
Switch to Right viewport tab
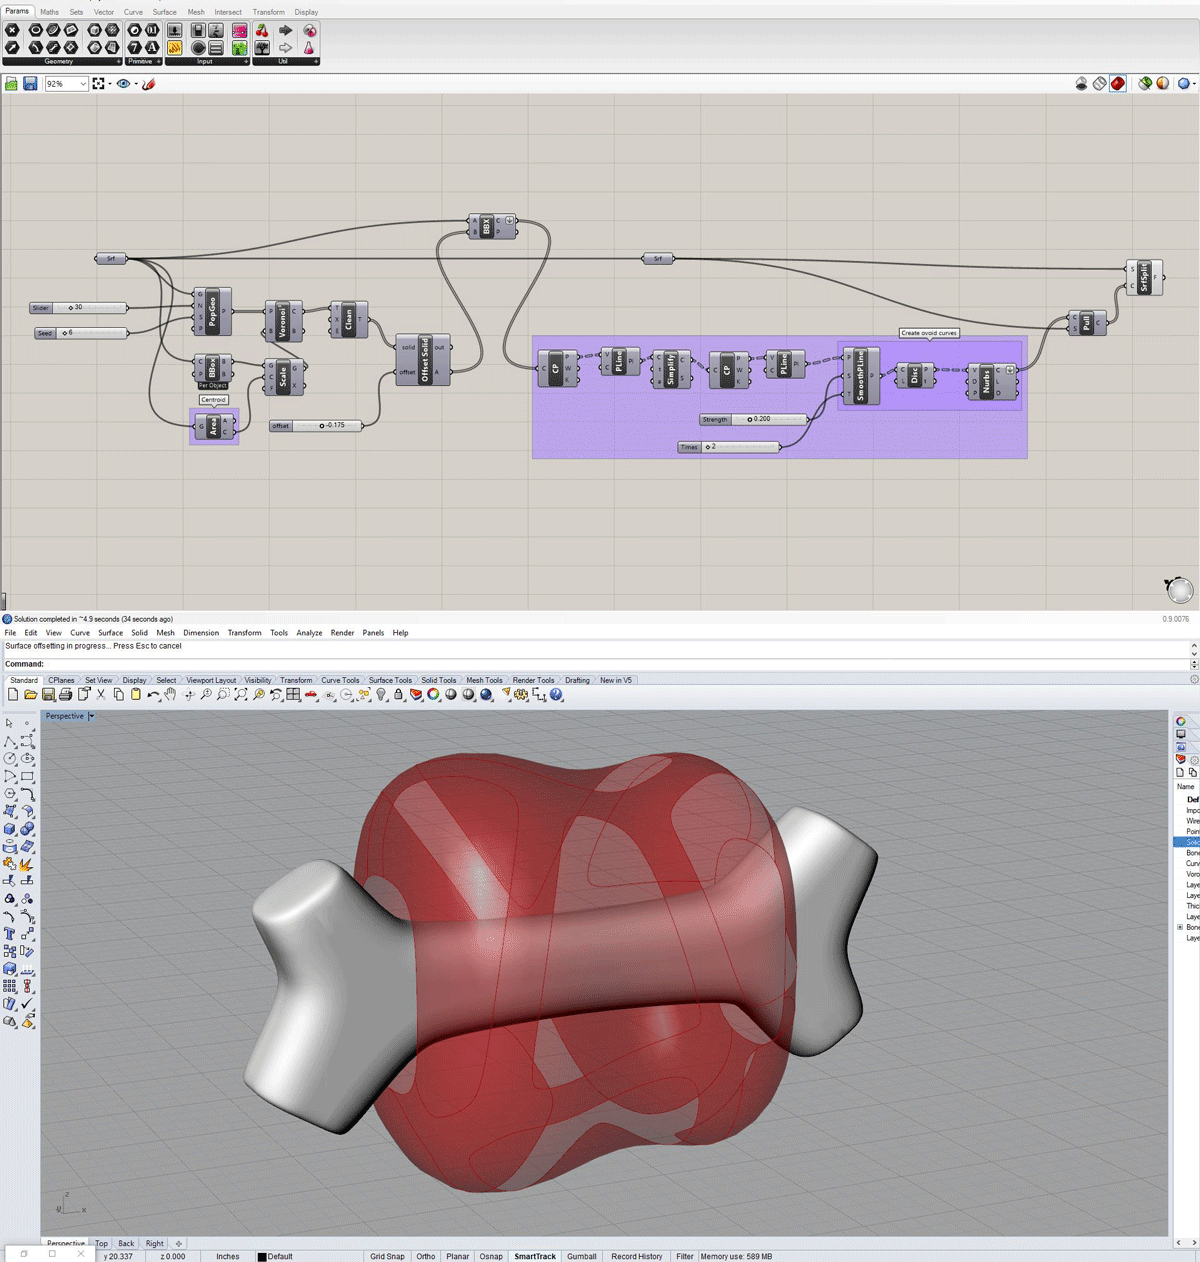(x=154, y=1244)
